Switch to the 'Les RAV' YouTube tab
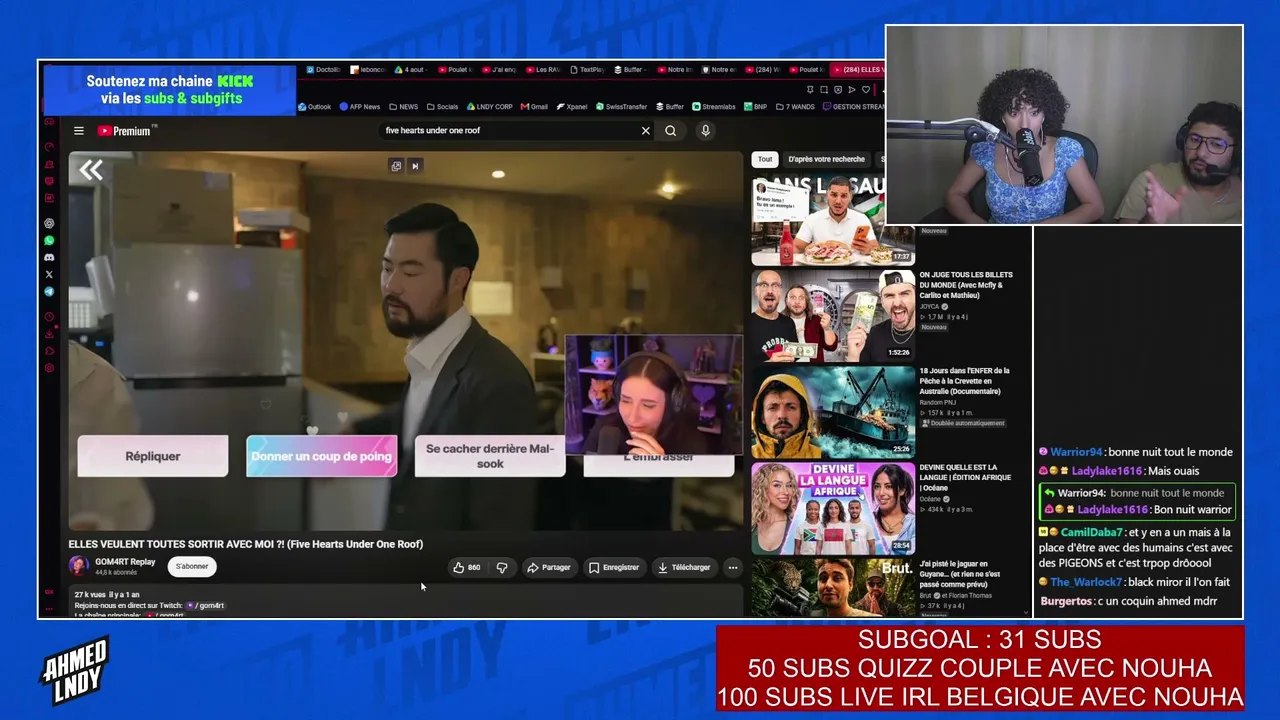The image size is (1280, 720). [x=544, y=70]
